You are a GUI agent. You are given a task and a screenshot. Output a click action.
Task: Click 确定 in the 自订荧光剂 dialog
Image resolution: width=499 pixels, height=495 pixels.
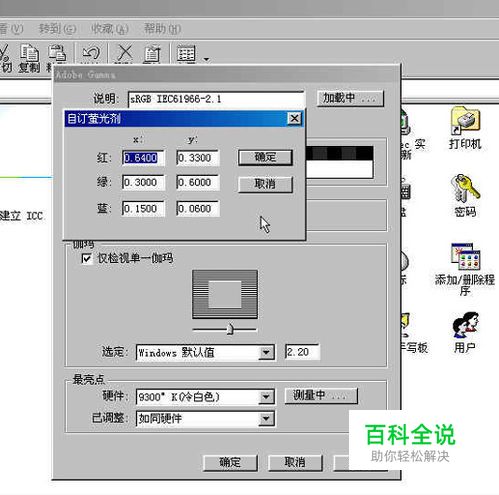pos(265,157)
